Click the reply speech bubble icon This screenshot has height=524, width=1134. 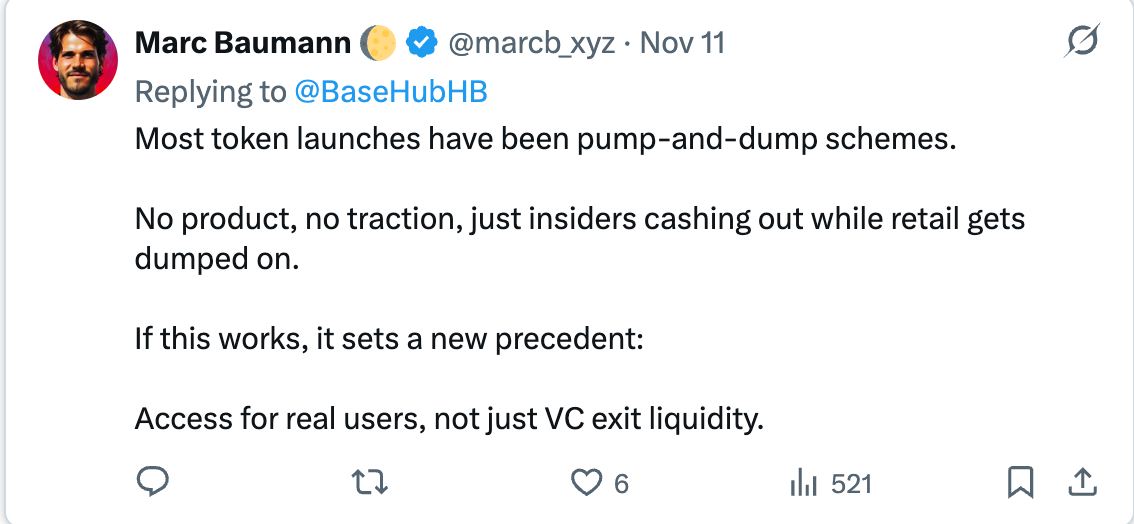151,484
